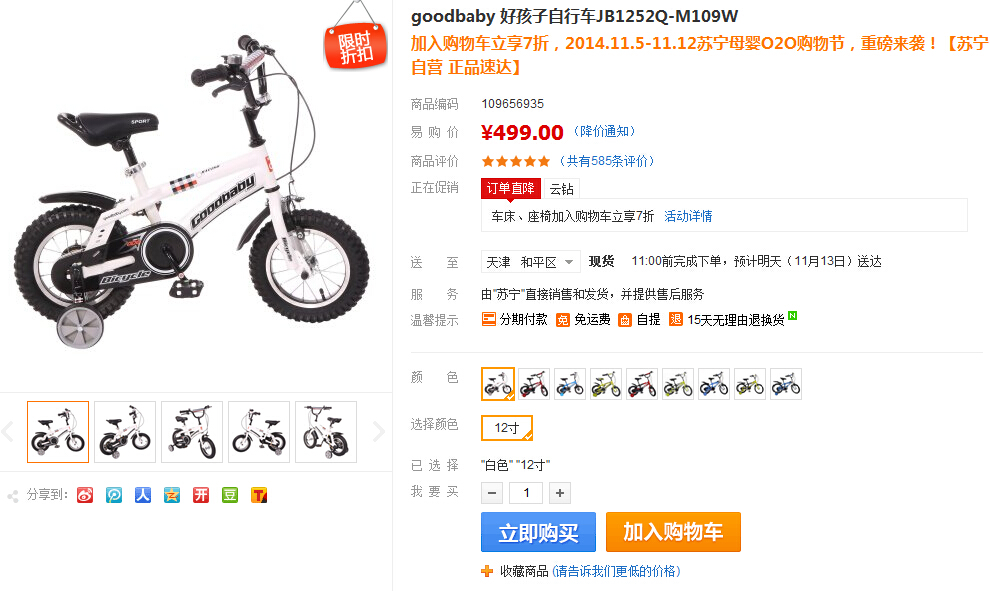Screen dimensions: 990x591
Task: View the last bike thumbnail in the gallery strip
Action: (326, 432)
